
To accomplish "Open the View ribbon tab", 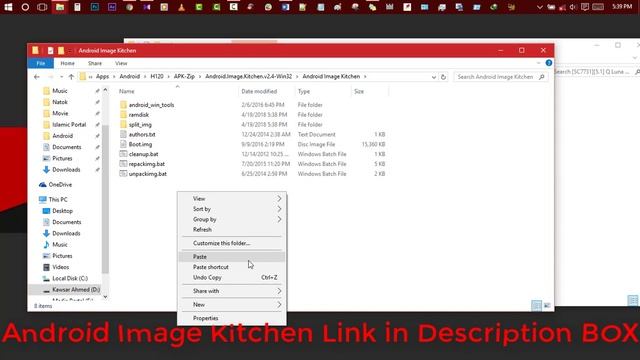I will tap(121, 63).
